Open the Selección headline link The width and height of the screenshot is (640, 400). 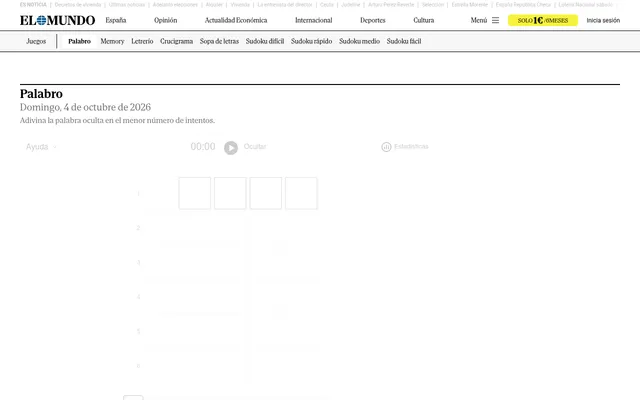click(433, 4)
